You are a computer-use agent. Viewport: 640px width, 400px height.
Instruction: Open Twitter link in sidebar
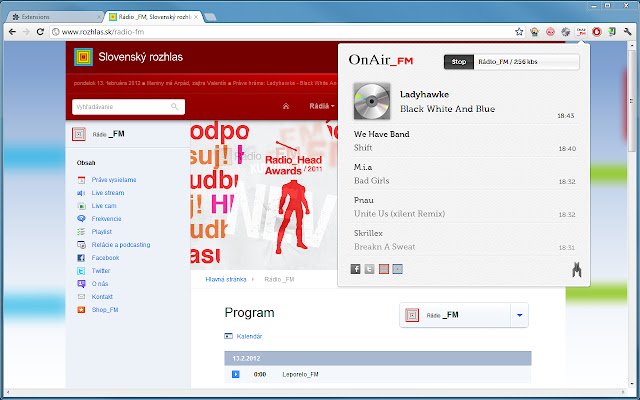point(101,271)
